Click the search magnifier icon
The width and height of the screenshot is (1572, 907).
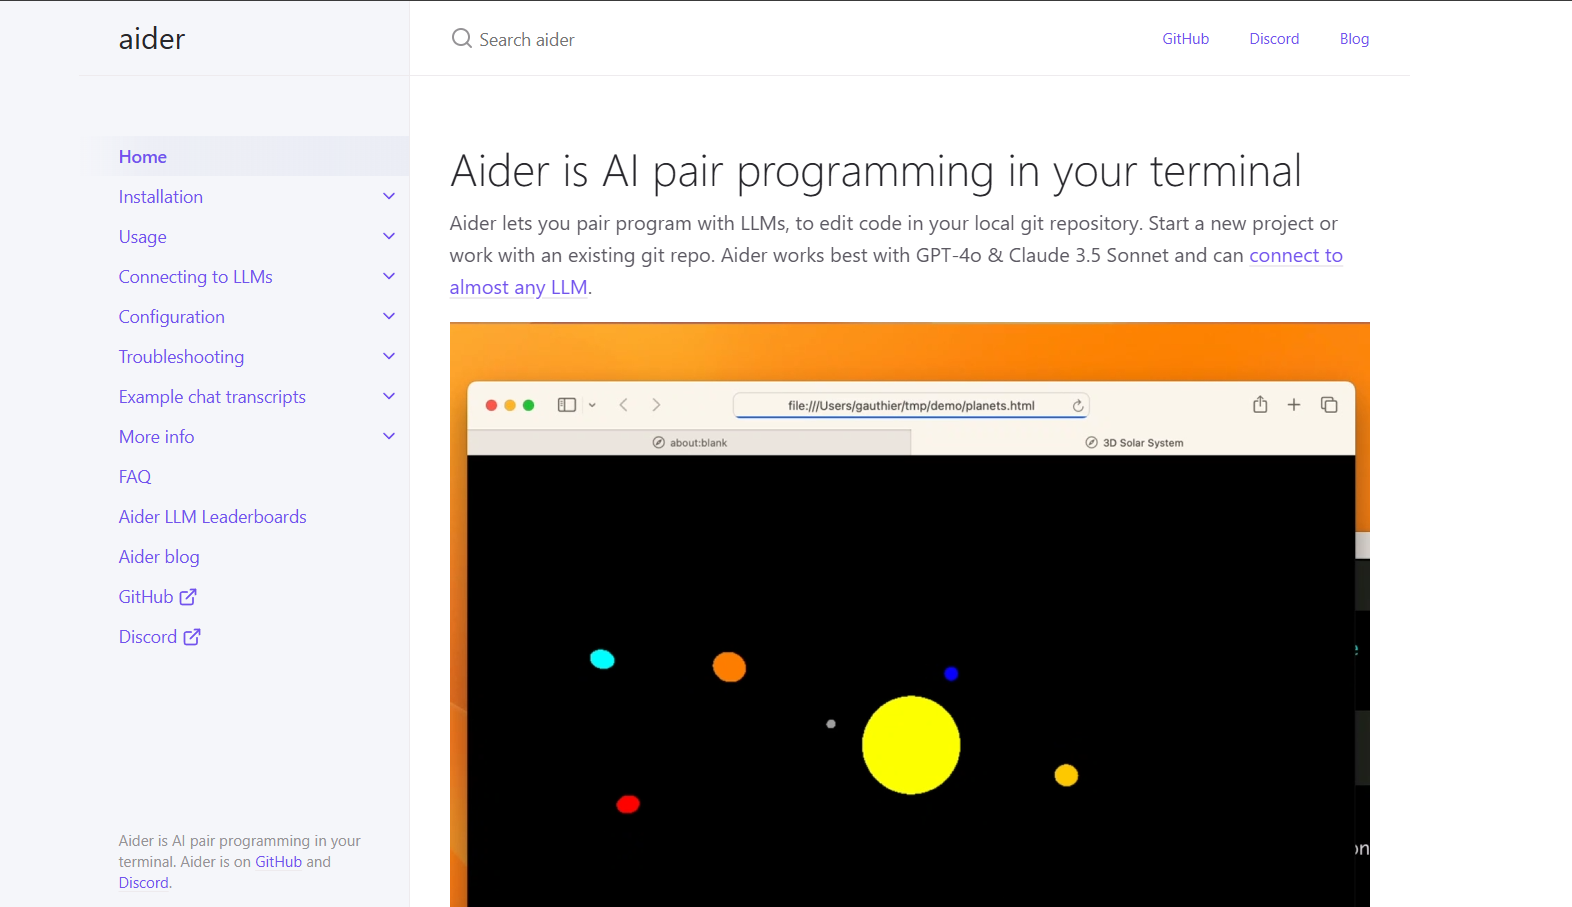pyautogui.click(x=461, y=39)
